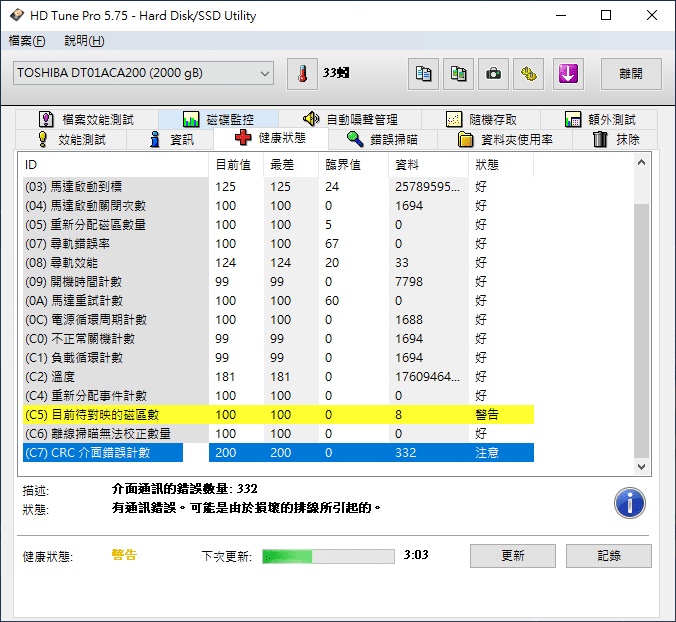Select row (C6) 離線掃瞄無法校正數量
Viewport: 676px width, 622px height.
pyautogui.click(x=279, y=433)
